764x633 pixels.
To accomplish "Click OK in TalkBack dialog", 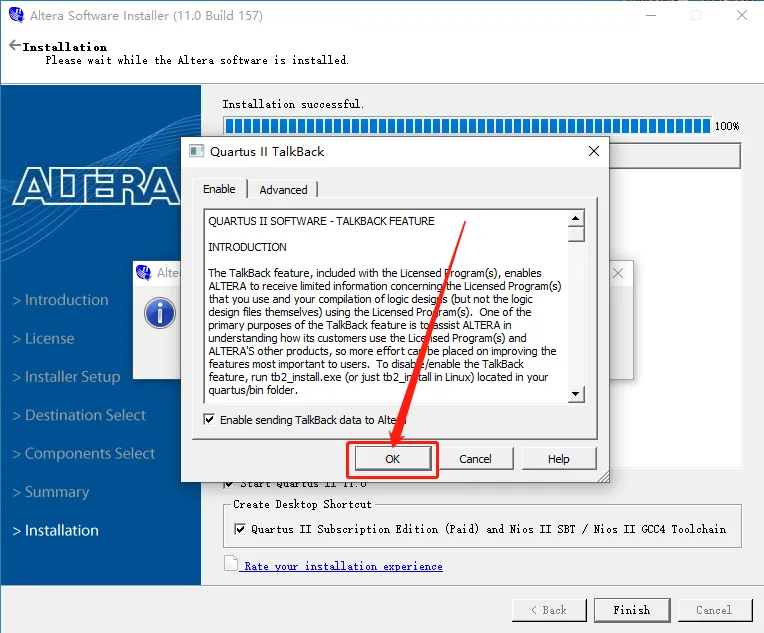I will click(393, 459).
